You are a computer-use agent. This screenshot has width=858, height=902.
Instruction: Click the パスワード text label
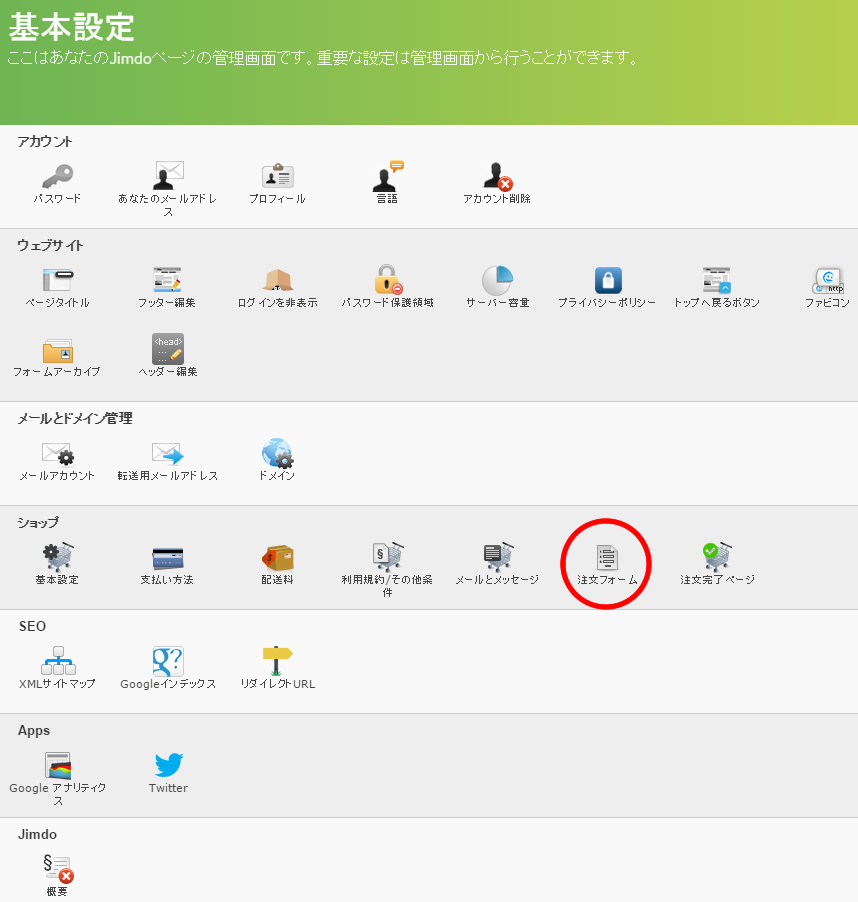point(57,198)
